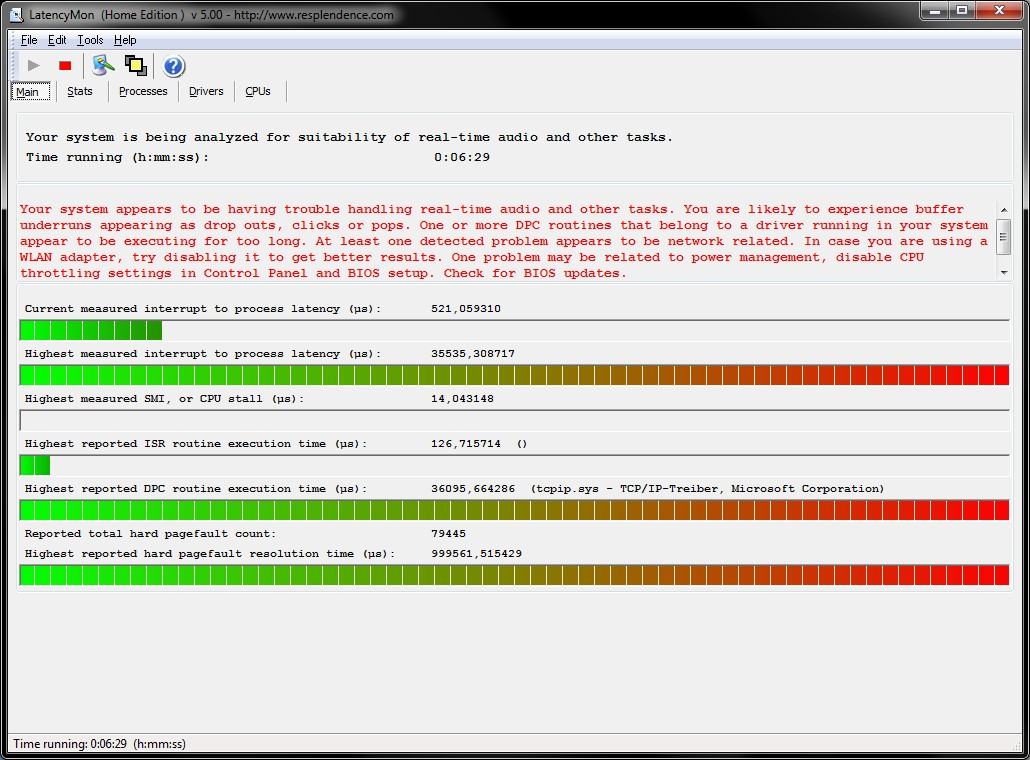Click the hard pagefault resolution time bar
The width and height of the screenshot is (1030, 760).
click(x=514, y=575)
